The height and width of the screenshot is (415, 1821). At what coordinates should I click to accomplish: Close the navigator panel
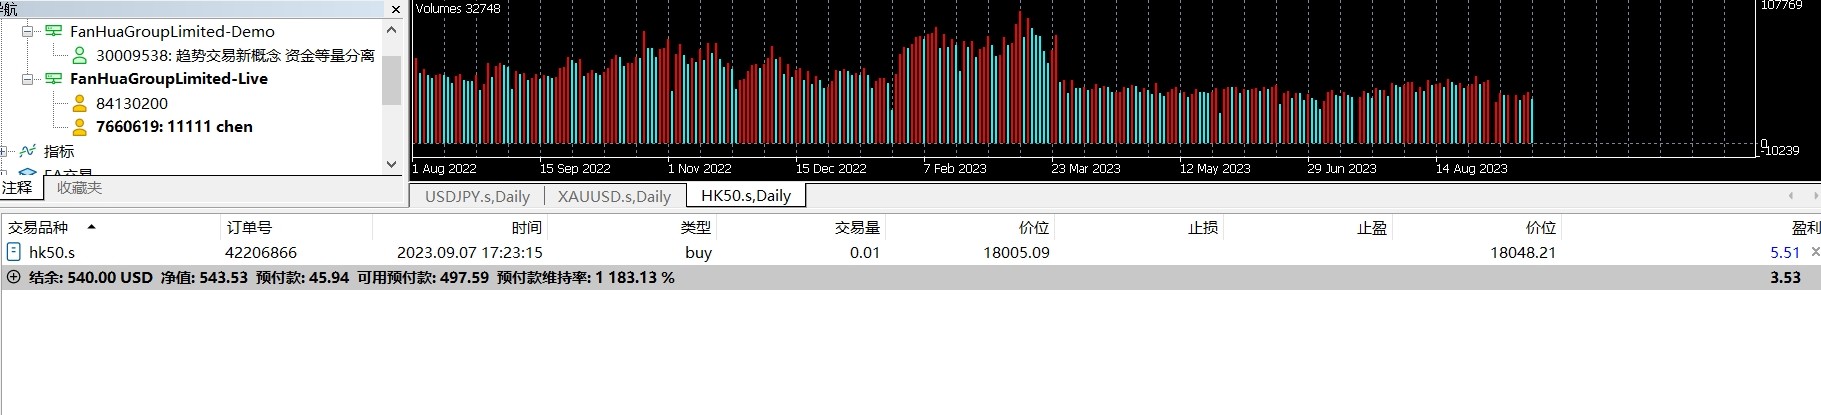(x=396, y=9)
